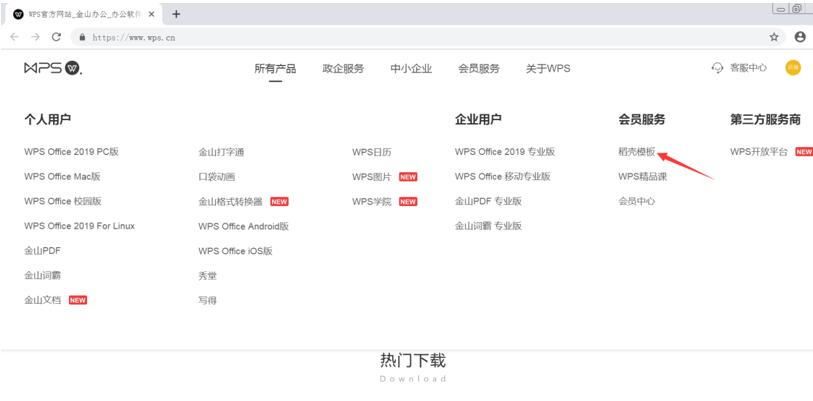Open the 会员服务 nav menu
The width and height of the screenshot is (813, 401).
pyautogui.click(x=479, y=68)
